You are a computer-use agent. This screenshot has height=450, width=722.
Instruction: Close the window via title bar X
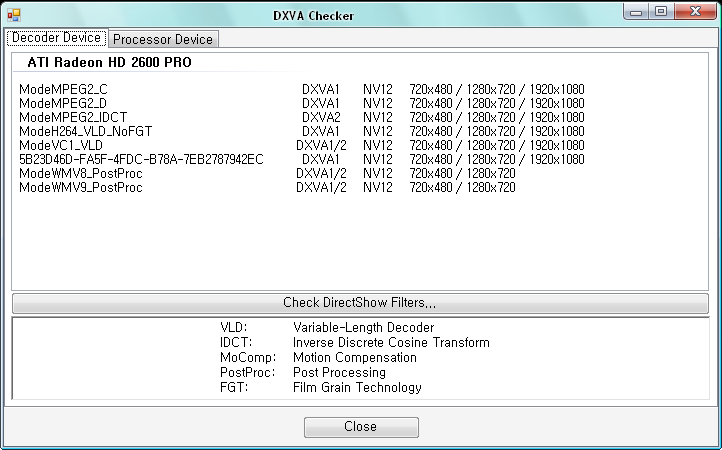(x=695, y=12)
